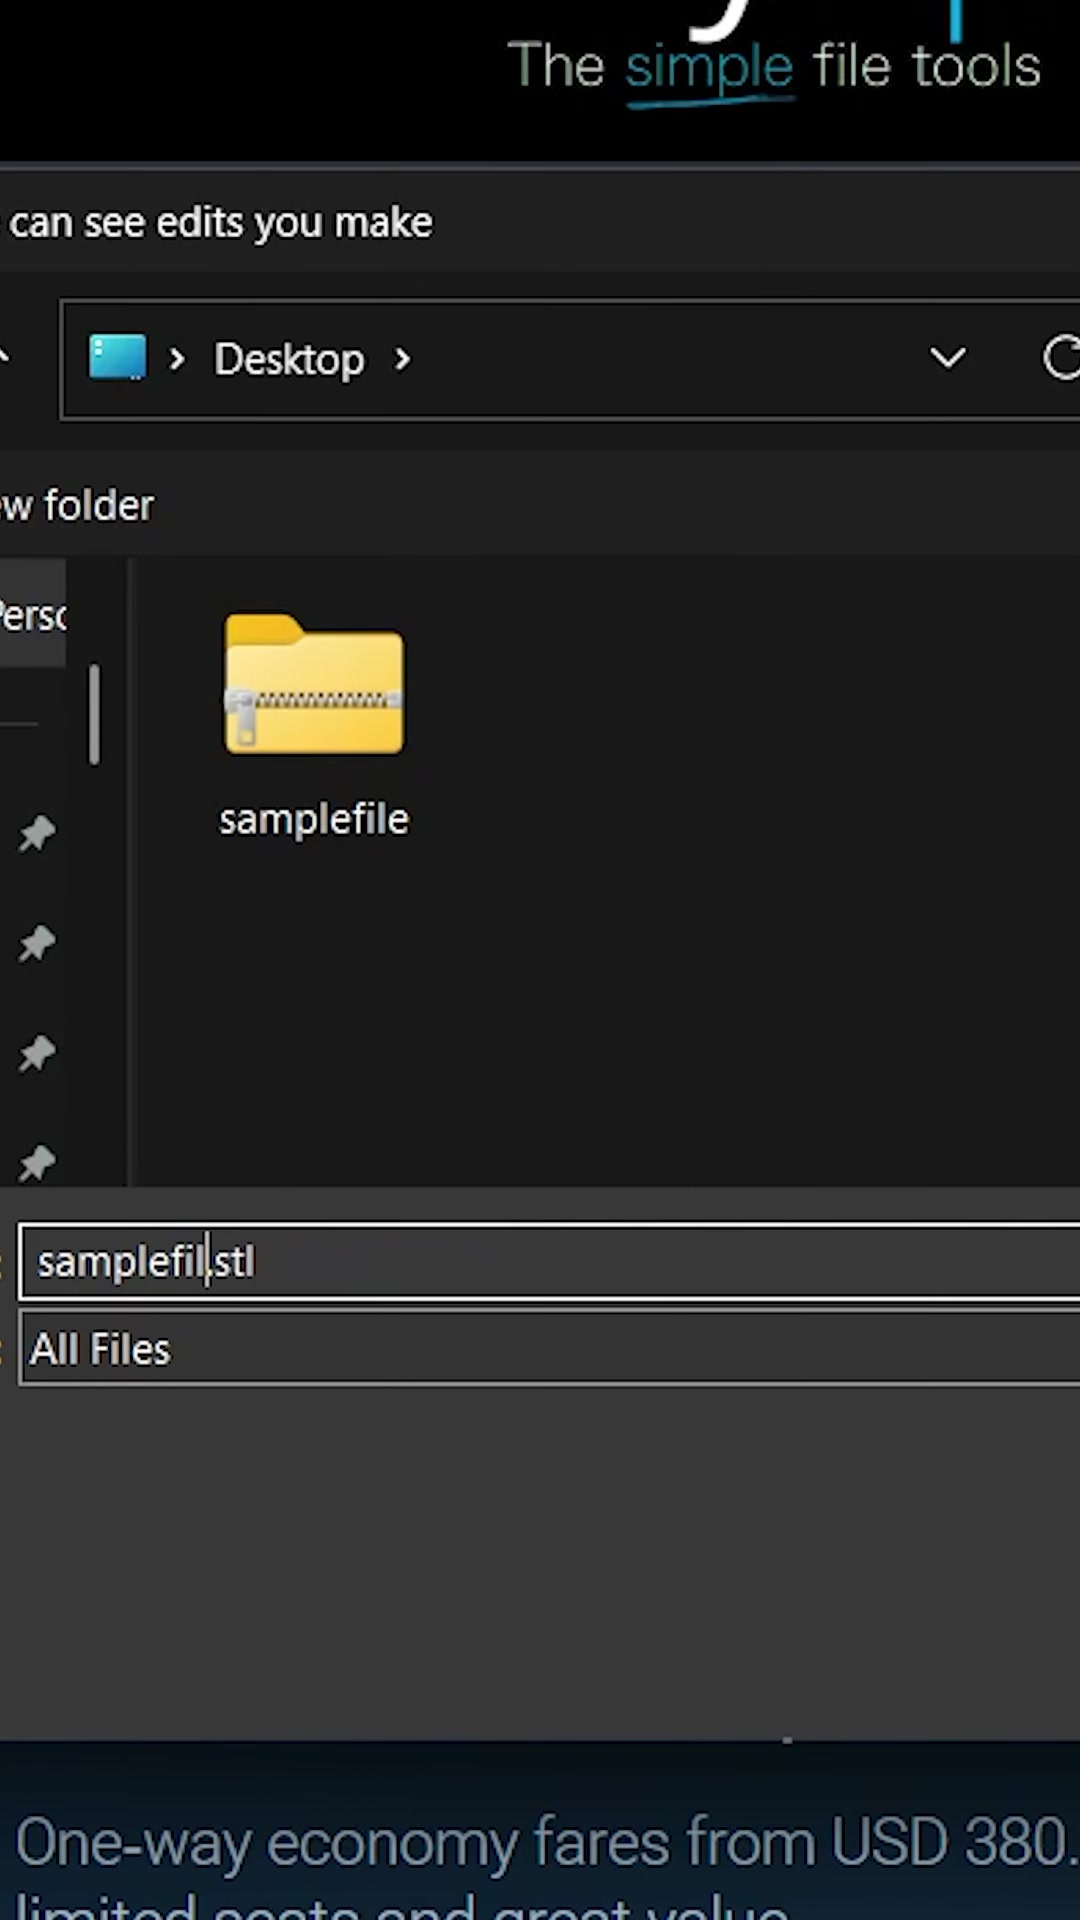Expand the chevron before Desktop breadcrumb
Image resolution: width=1080 pixels, height=1920 pixels.
tap(177, 359)
